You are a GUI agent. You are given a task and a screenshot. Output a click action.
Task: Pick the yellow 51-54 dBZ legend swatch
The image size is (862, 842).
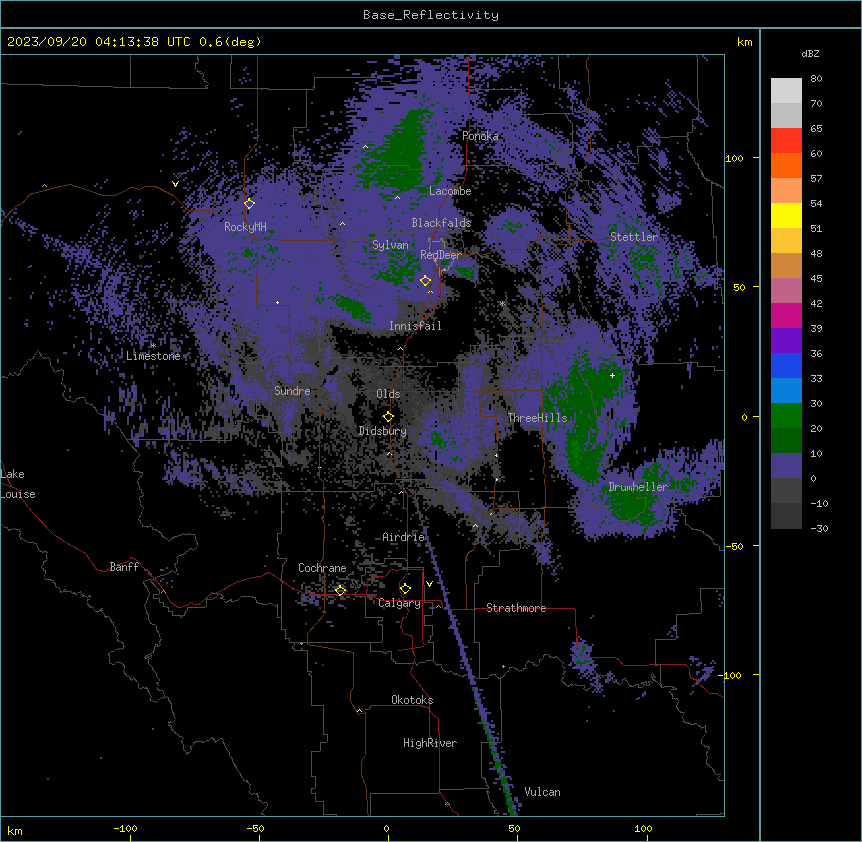tap(786, 215)
